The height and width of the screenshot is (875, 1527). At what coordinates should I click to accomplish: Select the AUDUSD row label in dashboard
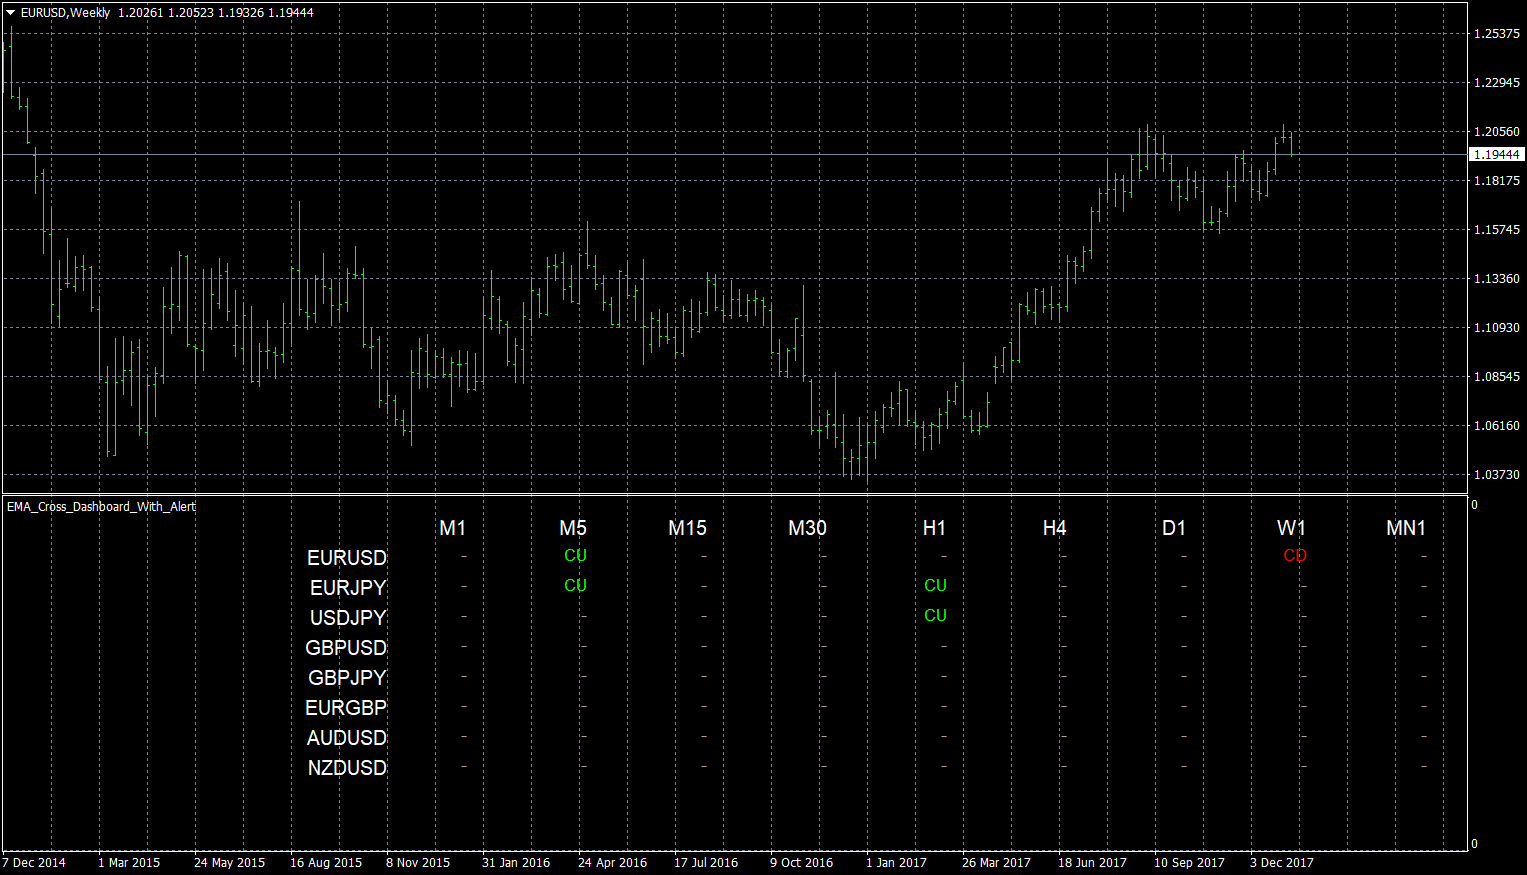click(x=346, y=738)
